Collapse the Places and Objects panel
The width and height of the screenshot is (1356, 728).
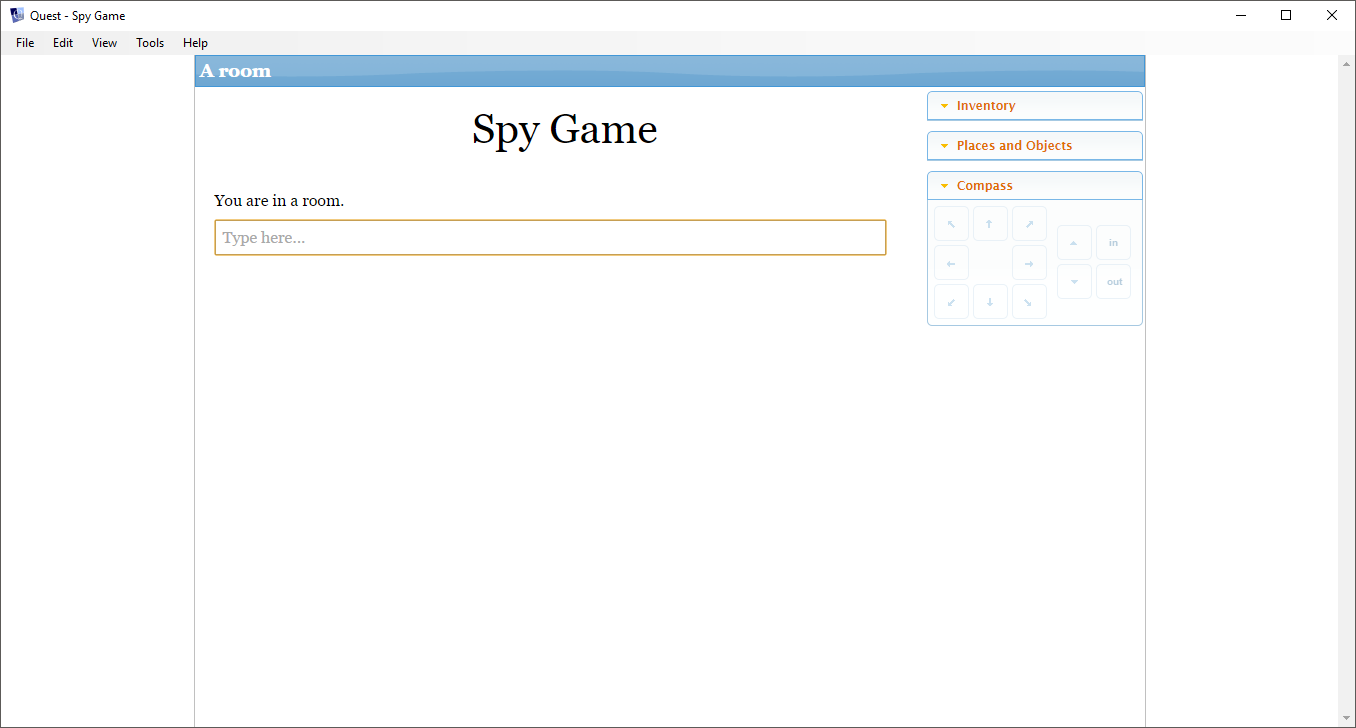pos(1035,146)
